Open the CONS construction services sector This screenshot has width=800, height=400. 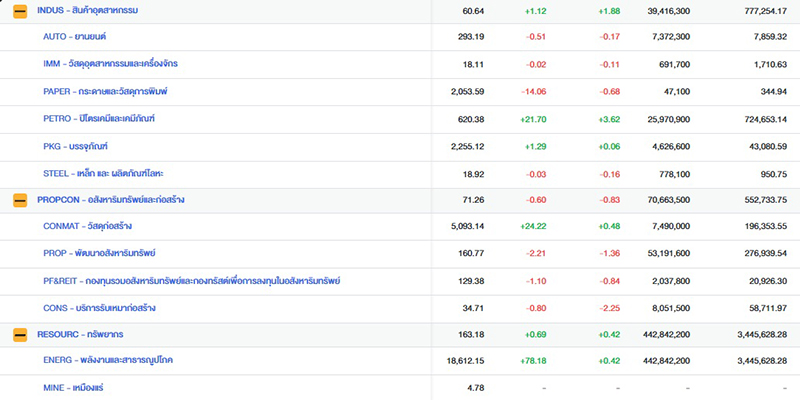pyautogui.click(x=98, y=307)
